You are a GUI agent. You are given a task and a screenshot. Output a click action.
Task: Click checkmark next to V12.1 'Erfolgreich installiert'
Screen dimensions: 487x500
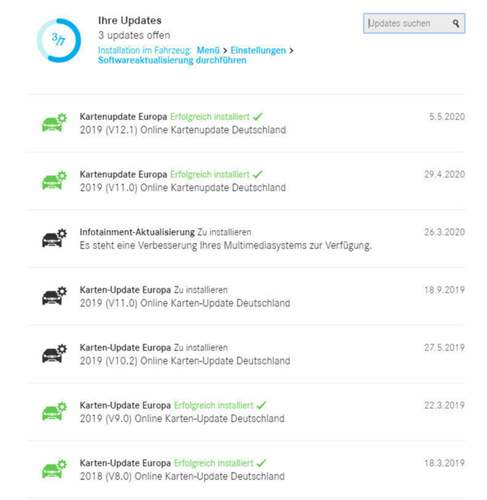pos(258,117)
